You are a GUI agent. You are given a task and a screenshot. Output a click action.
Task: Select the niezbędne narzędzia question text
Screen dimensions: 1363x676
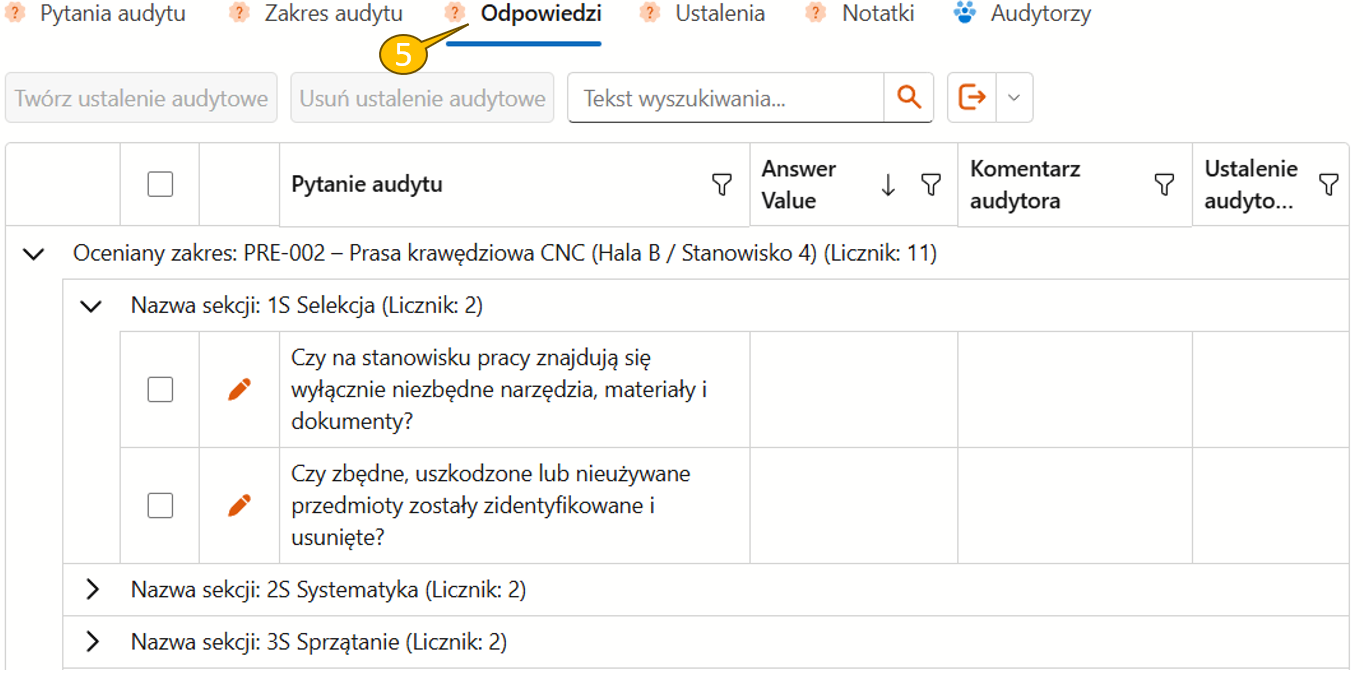click(499, 389)
